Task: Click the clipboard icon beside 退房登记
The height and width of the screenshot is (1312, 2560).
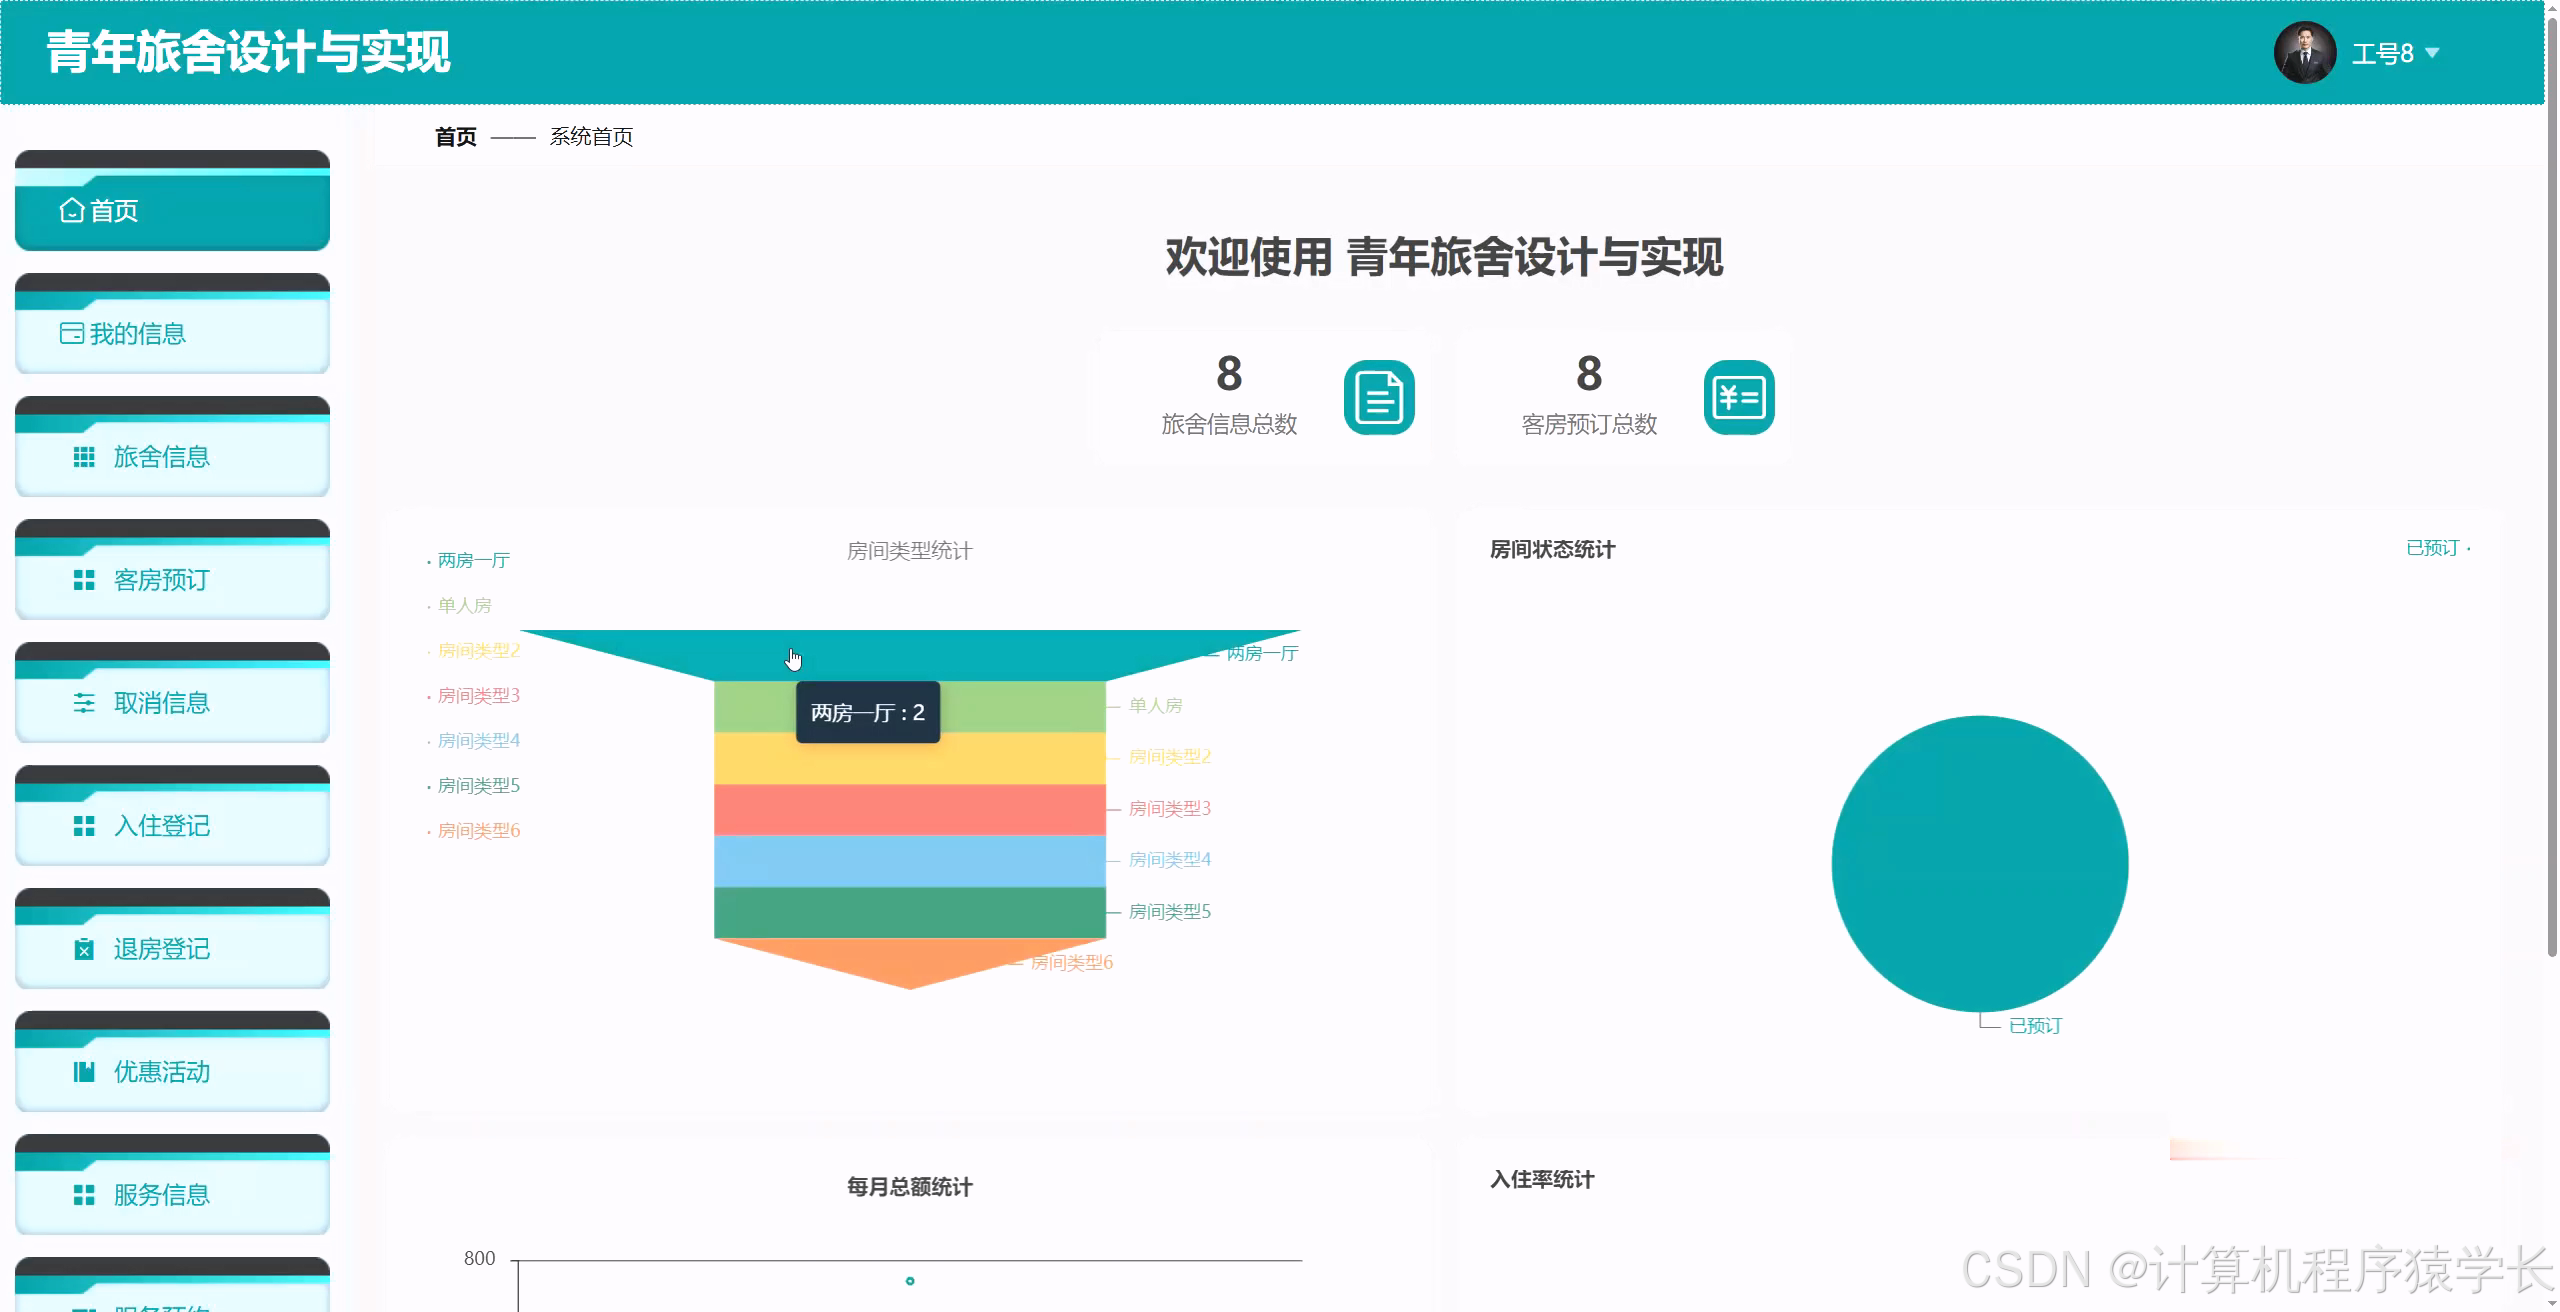Action: 84,949
